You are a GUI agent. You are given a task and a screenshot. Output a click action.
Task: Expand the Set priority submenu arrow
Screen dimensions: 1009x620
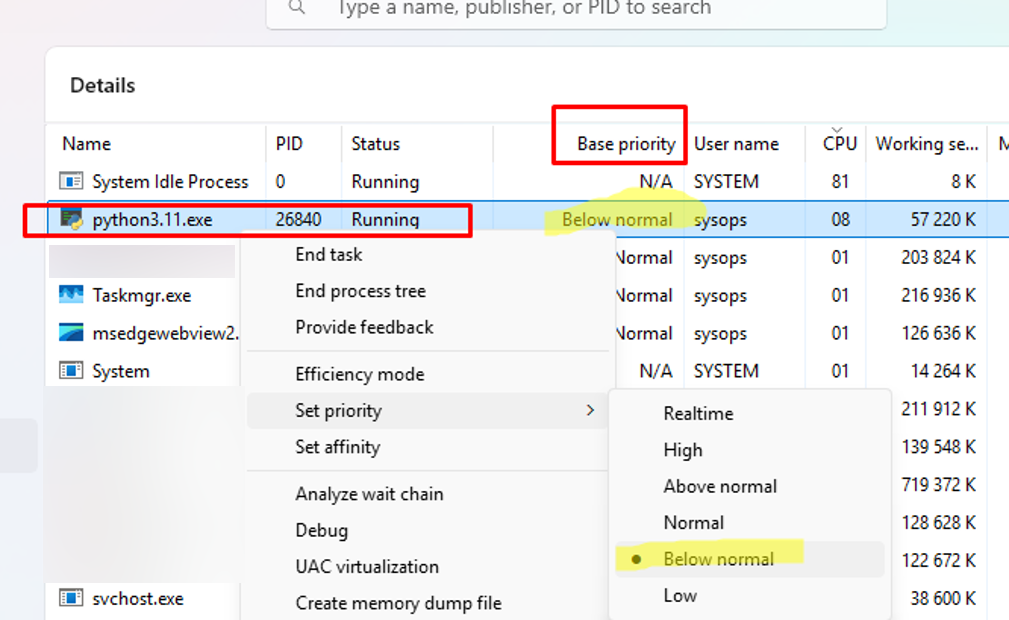coord(590,410)
